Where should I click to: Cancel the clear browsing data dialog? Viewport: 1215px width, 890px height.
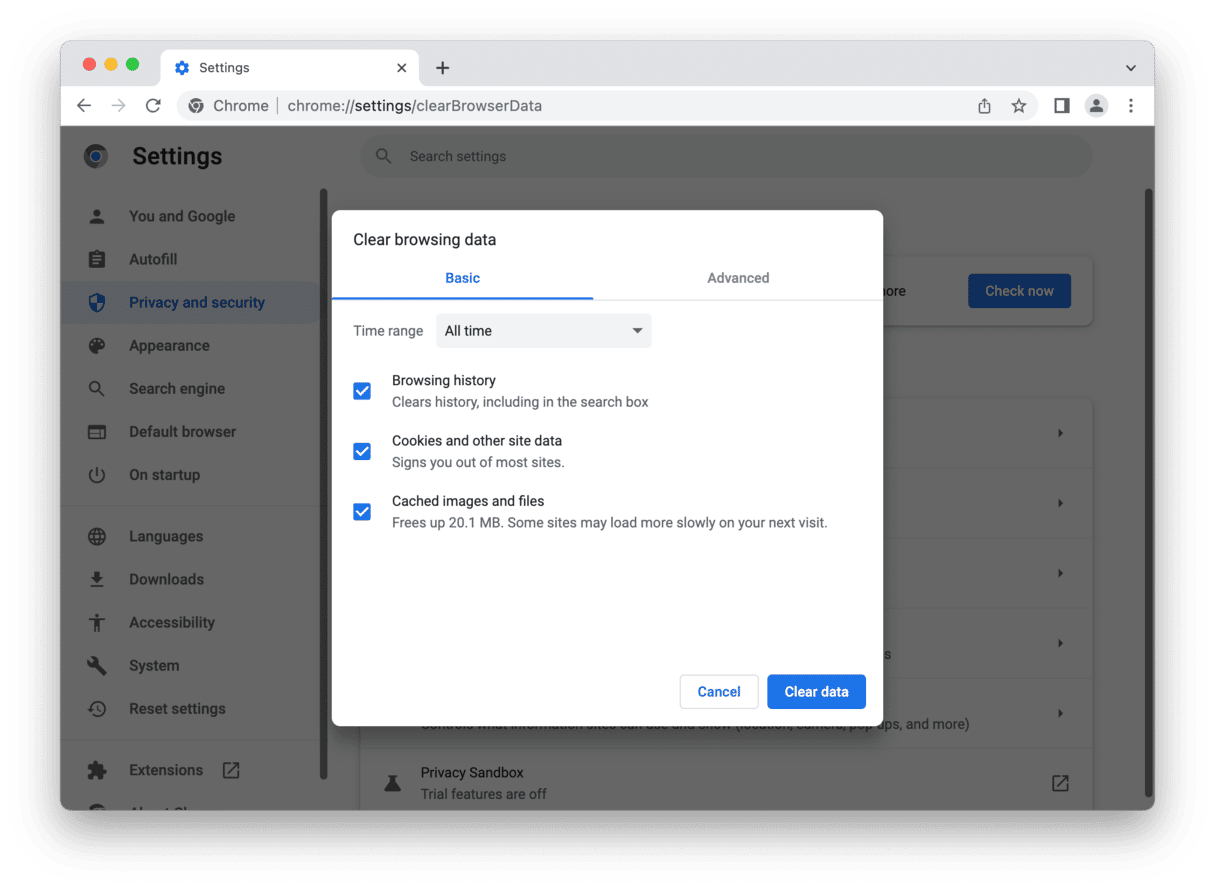point(718,691)
